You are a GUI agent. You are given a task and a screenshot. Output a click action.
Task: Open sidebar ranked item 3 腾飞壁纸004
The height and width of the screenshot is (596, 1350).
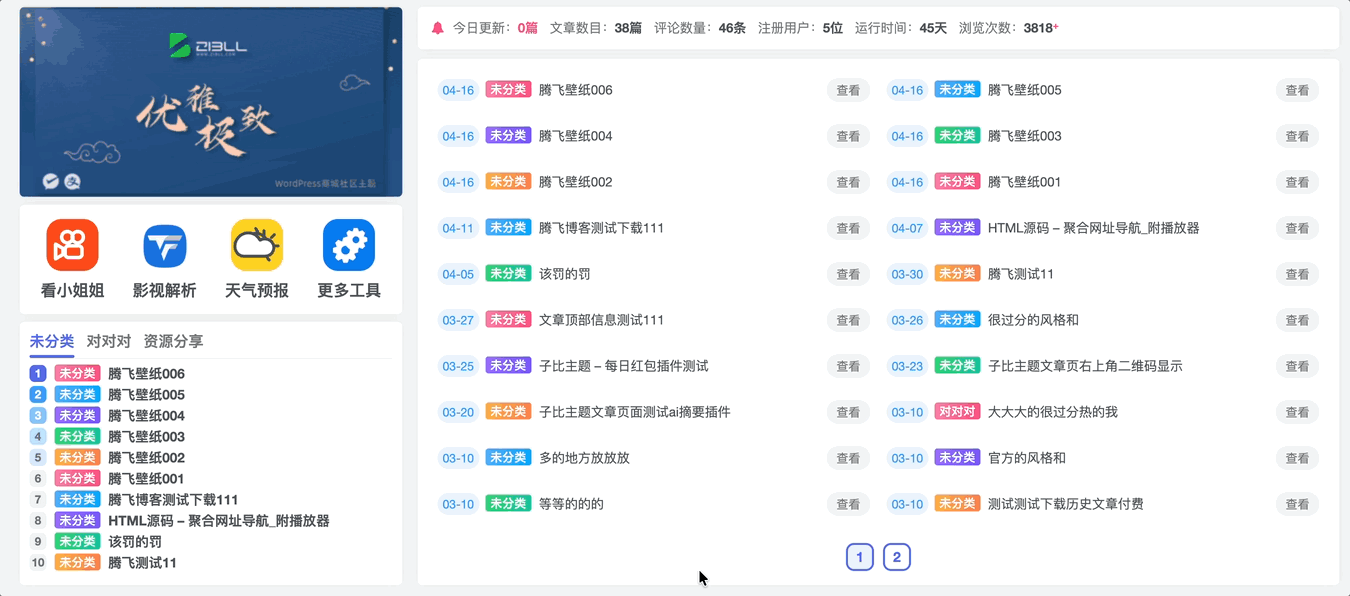click(146, 415)
